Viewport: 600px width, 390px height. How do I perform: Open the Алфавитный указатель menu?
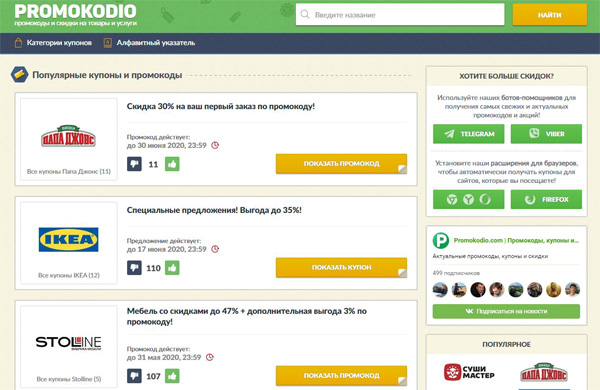(x=156, y=43)
